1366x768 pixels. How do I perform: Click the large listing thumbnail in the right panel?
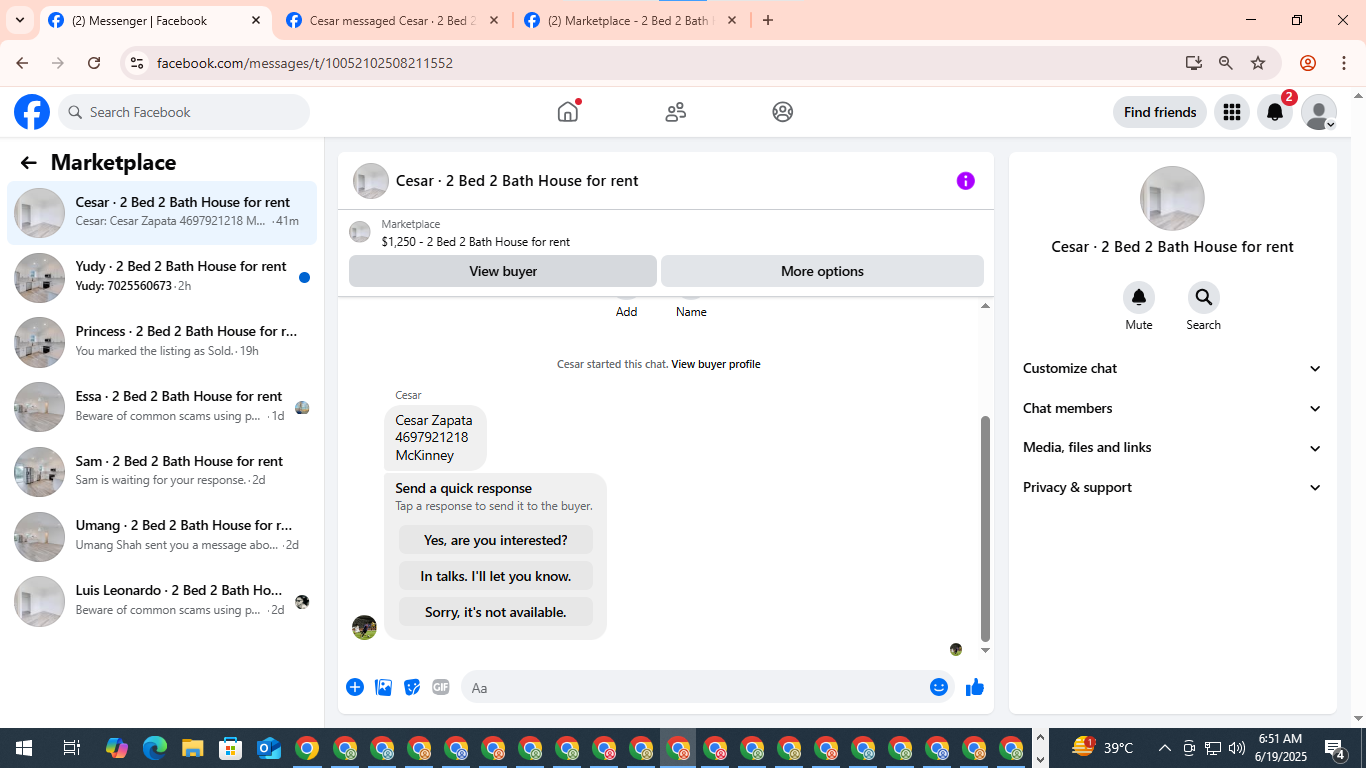point(1172,198)
